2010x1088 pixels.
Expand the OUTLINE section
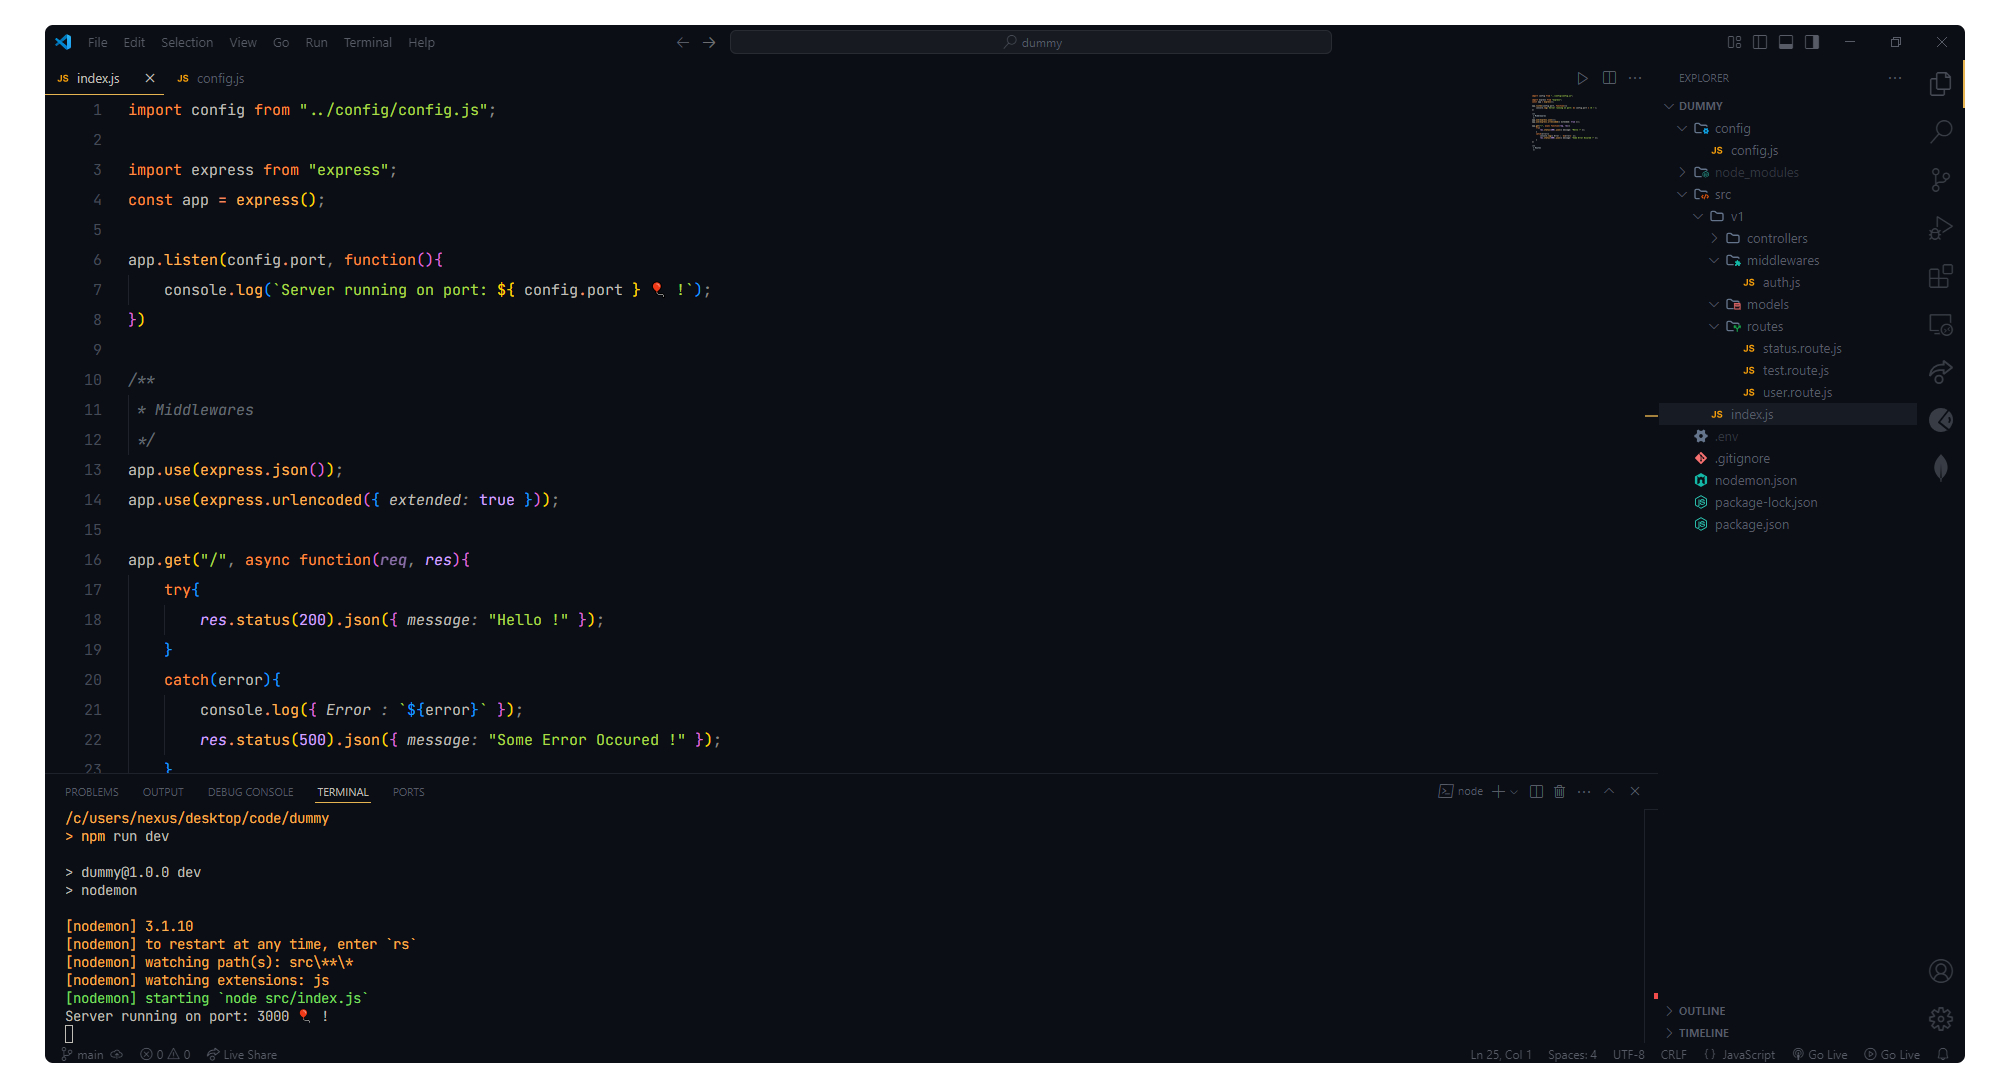click(1669, 1011)
